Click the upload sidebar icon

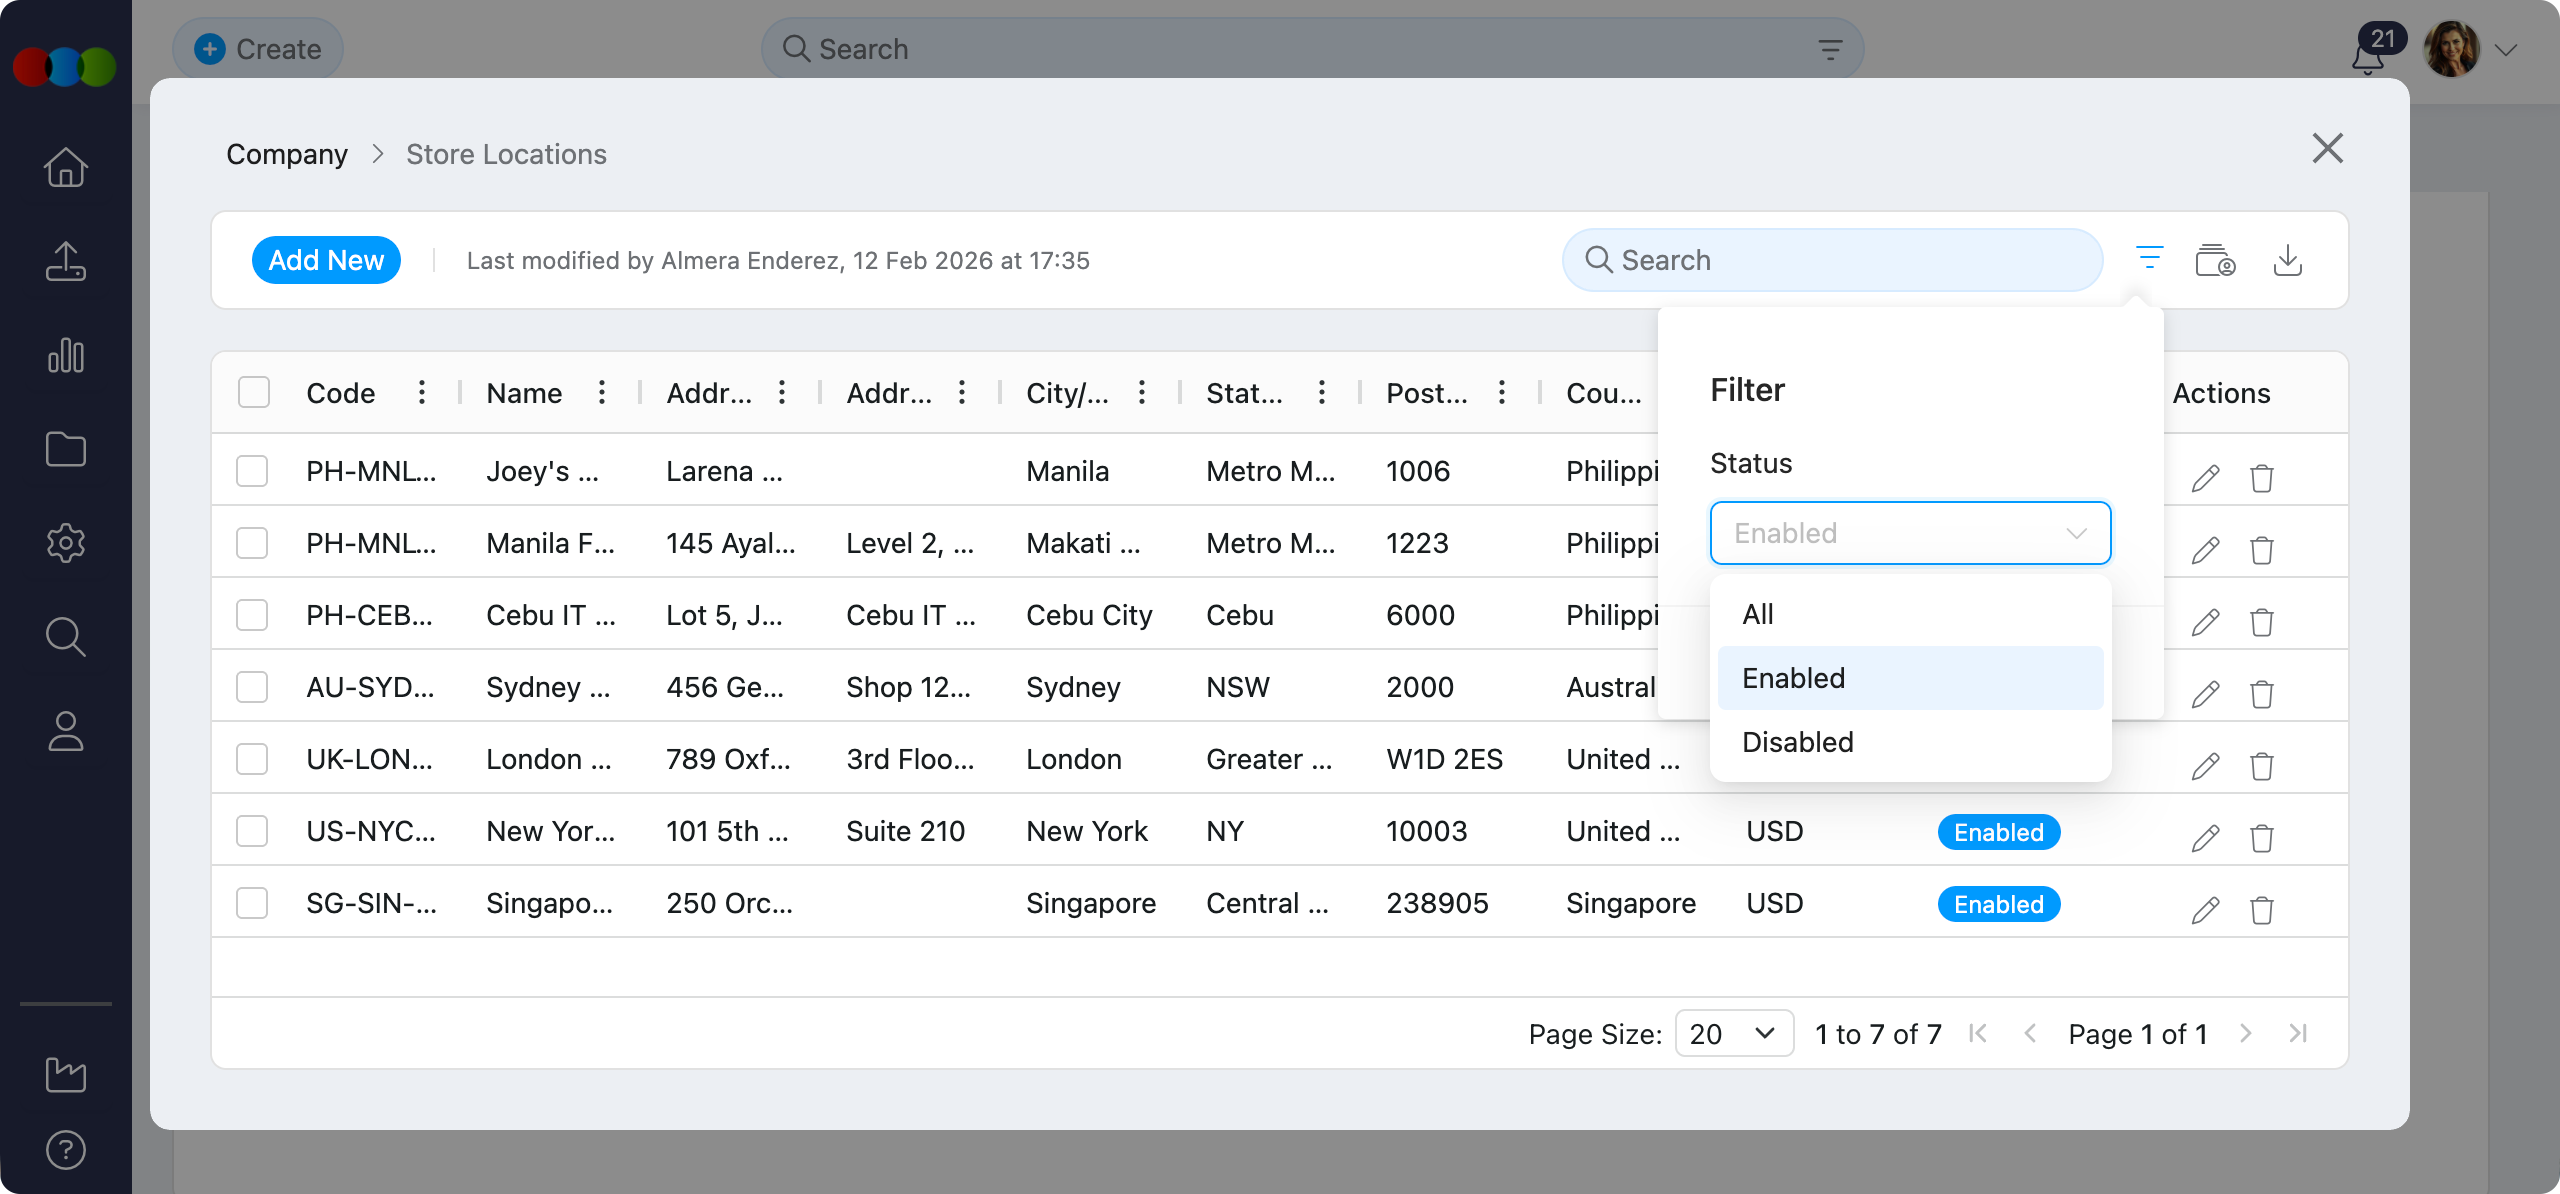[66, 261]
